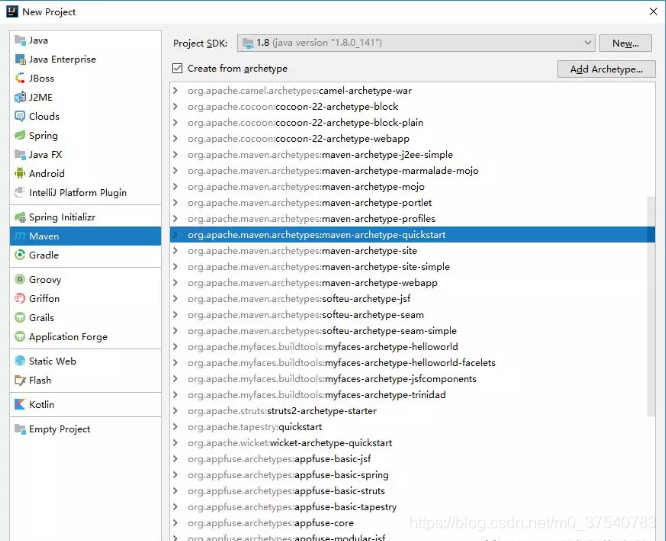Click the Grails icon
Image resolution: width=666 pixels, height=541 pixels.
20,318
